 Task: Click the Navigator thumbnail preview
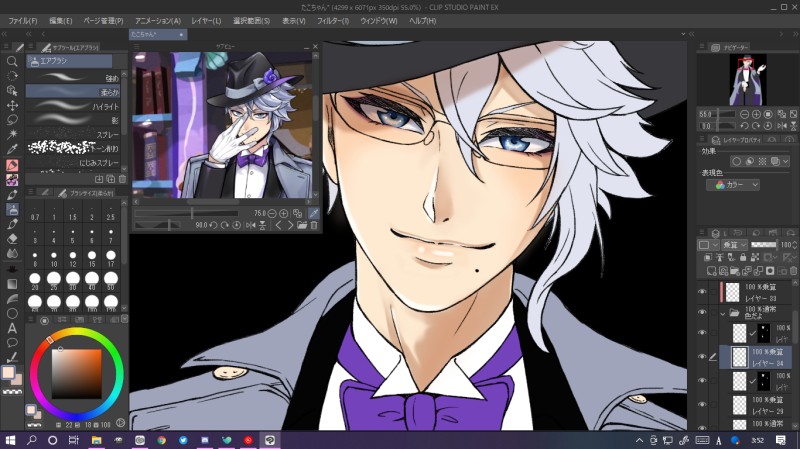coord(747,79)
